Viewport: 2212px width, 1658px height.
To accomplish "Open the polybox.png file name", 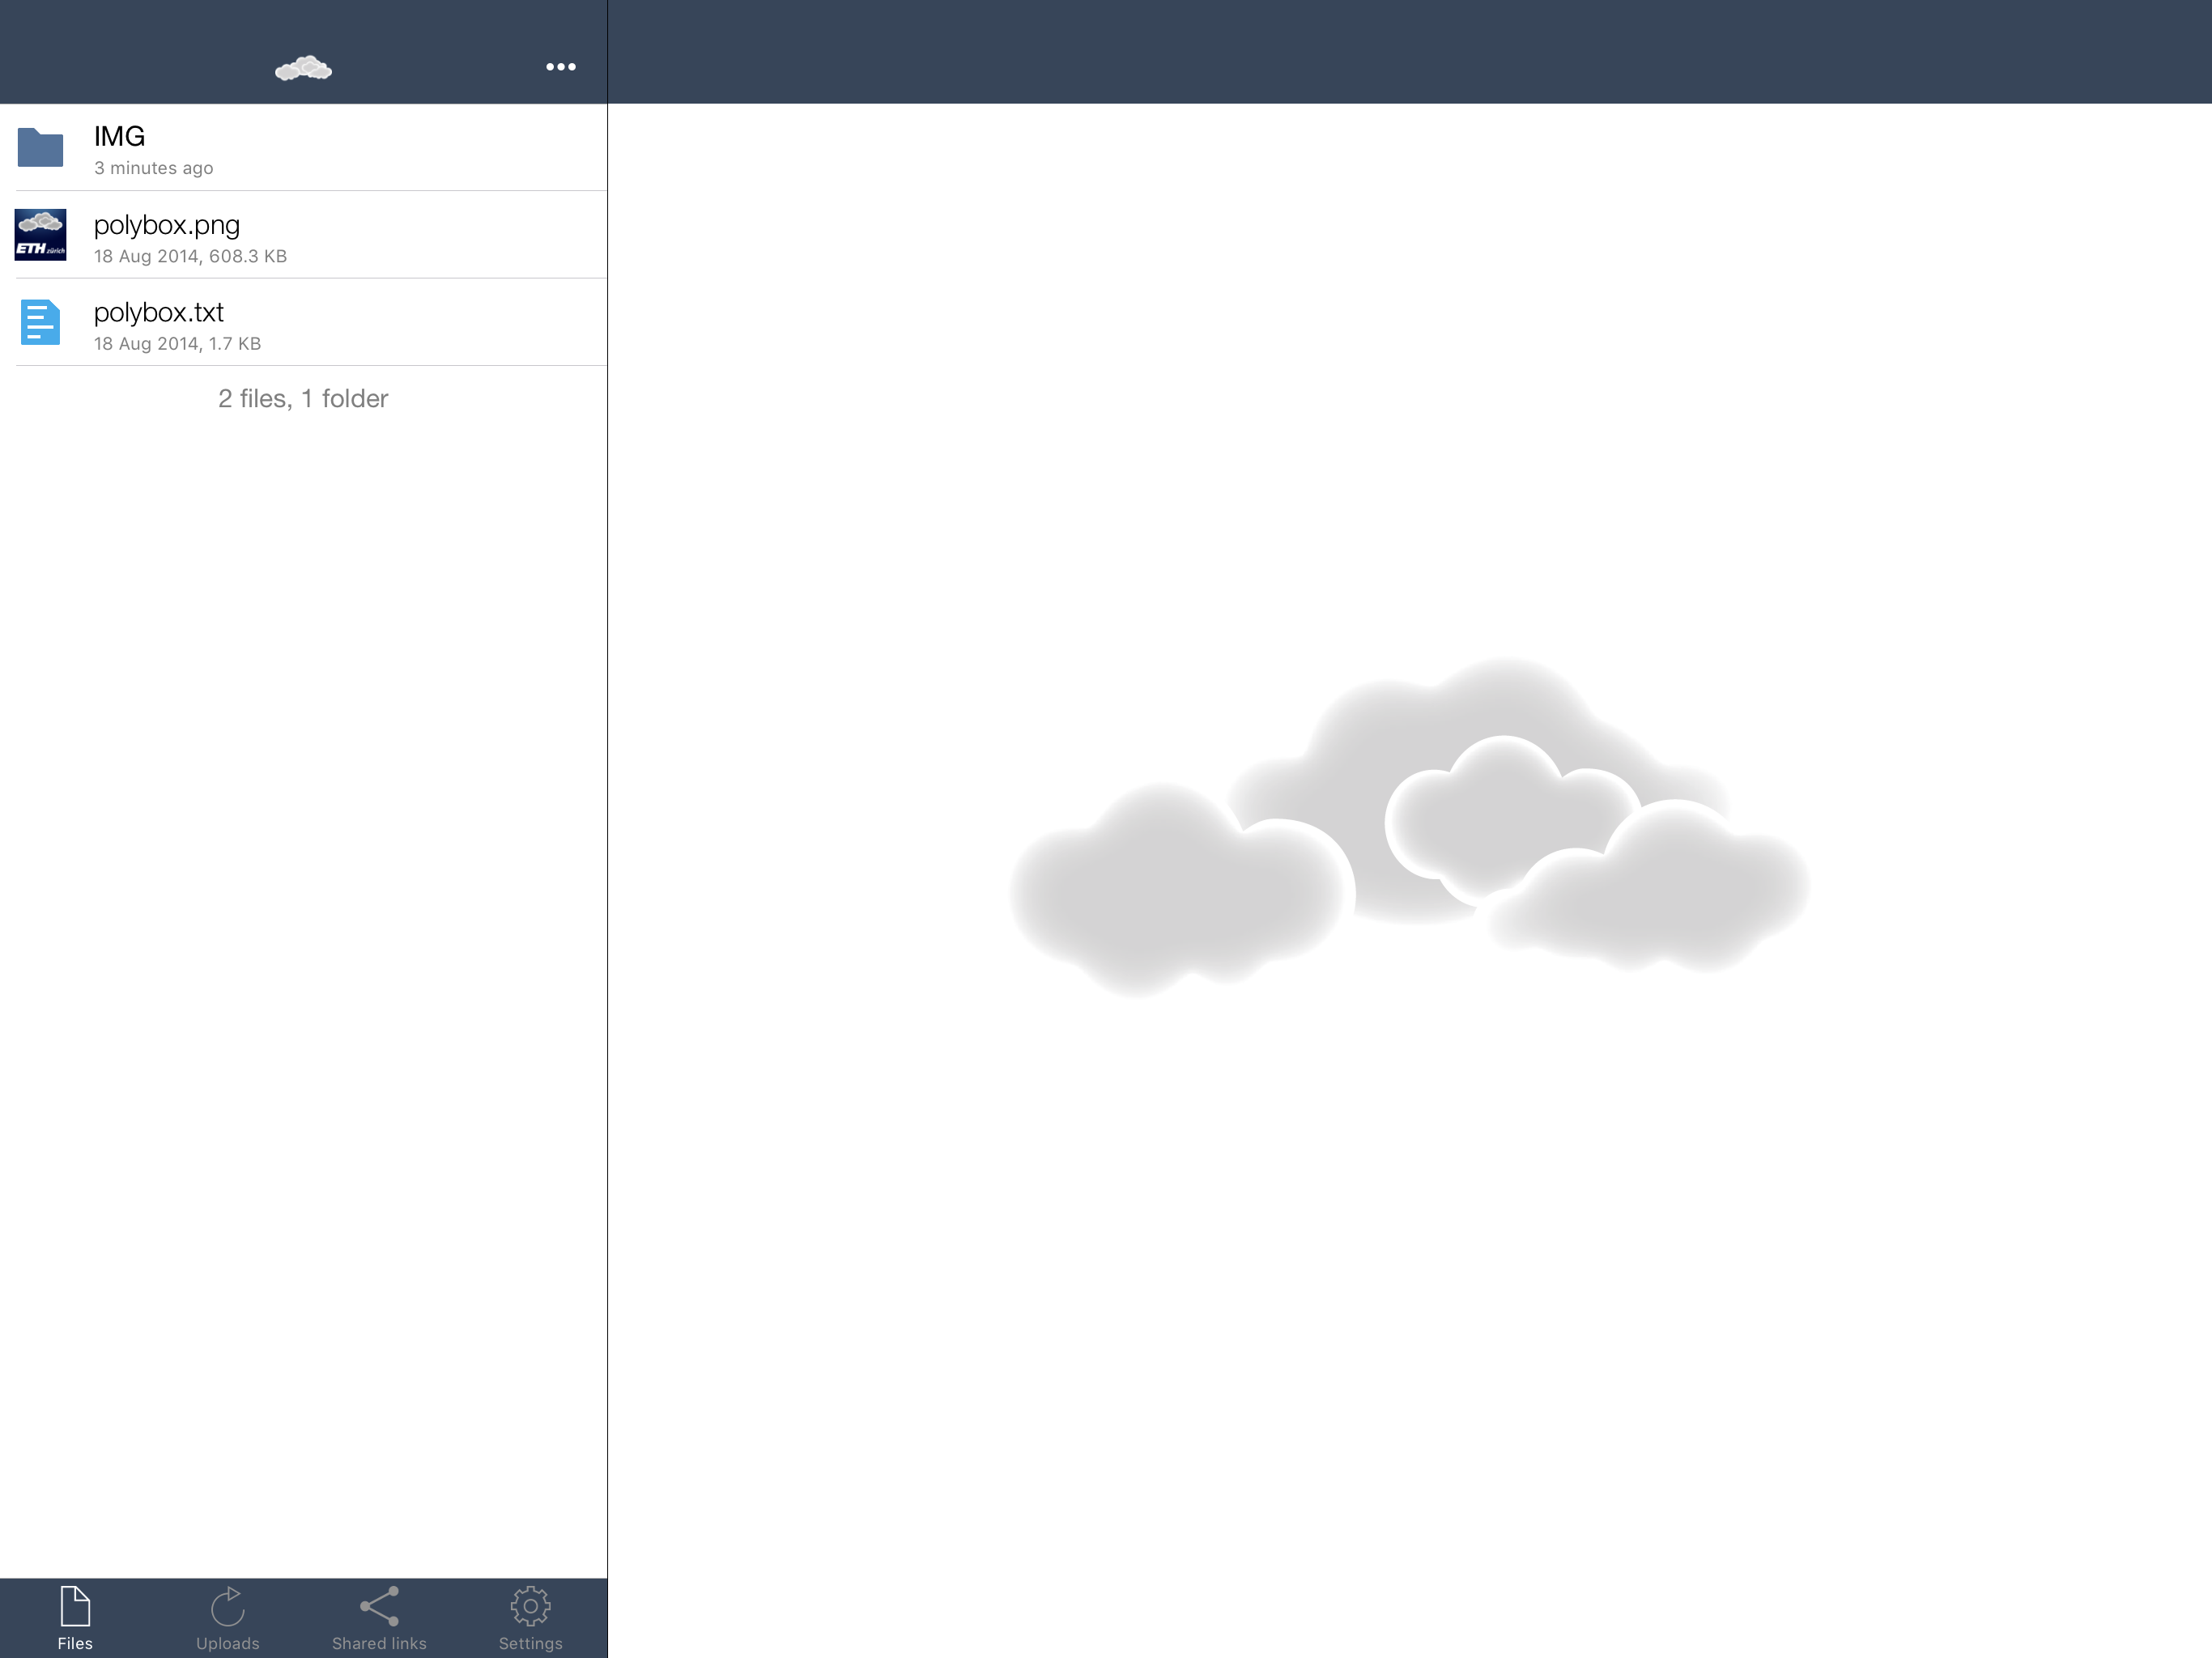I will pos(166,225).
